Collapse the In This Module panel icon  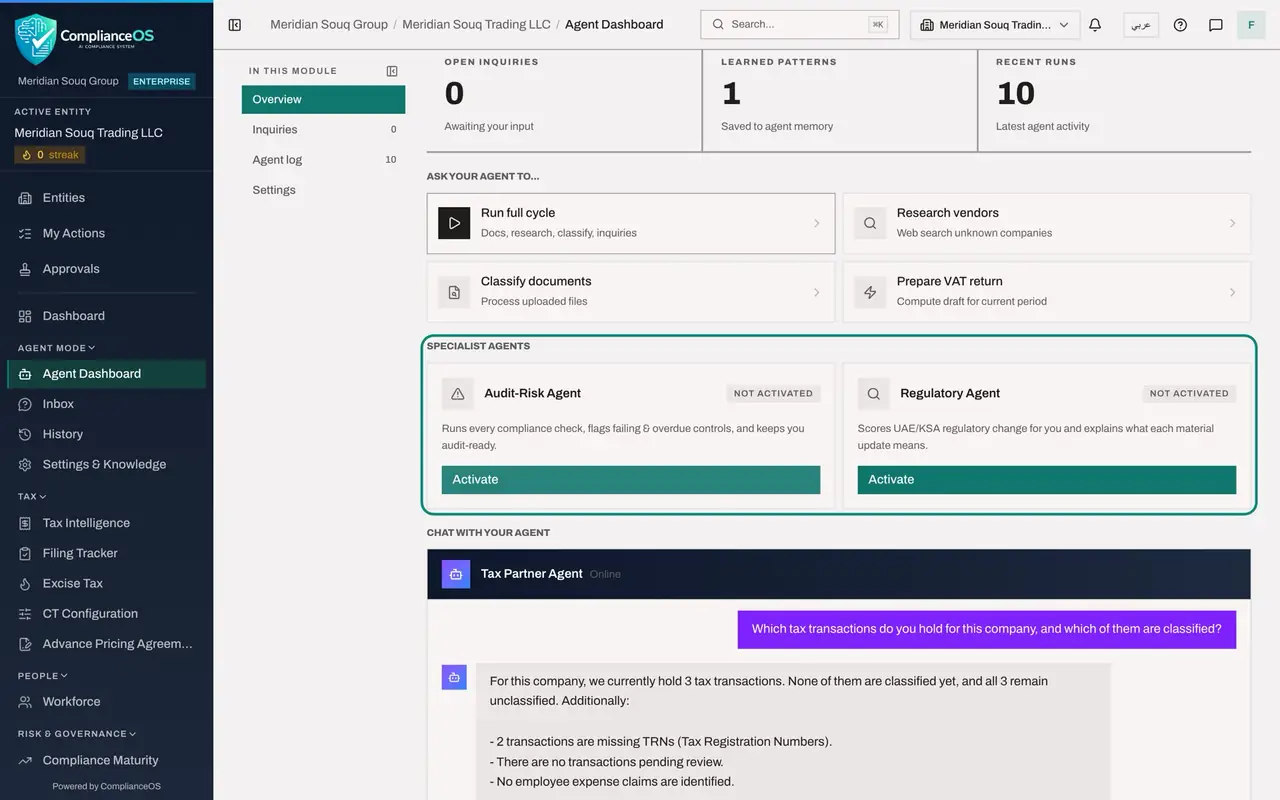pos(392,71)
